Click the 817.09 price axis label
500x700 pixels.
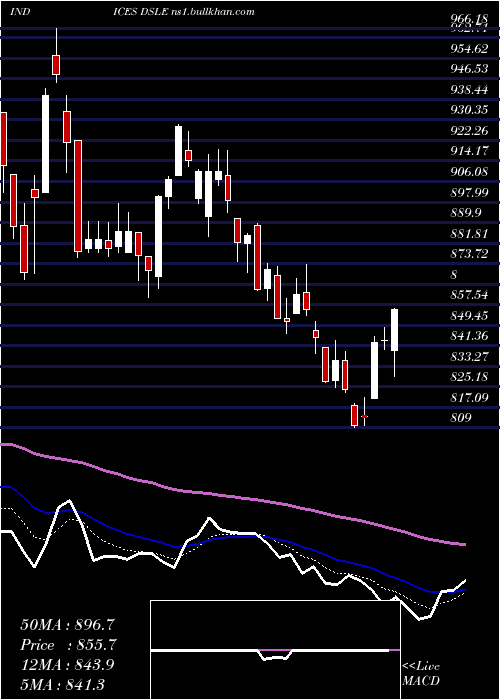469,397
